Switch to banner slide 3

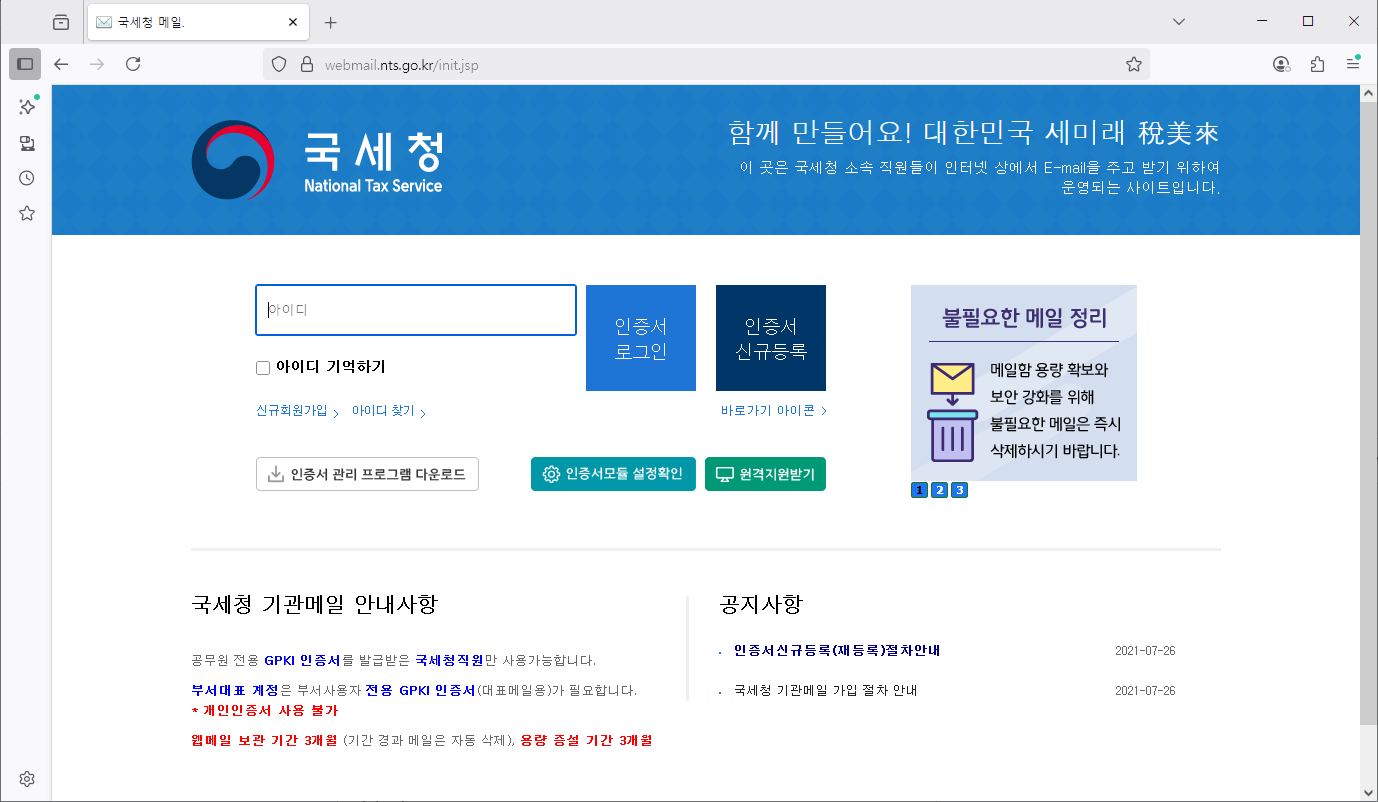959,490
